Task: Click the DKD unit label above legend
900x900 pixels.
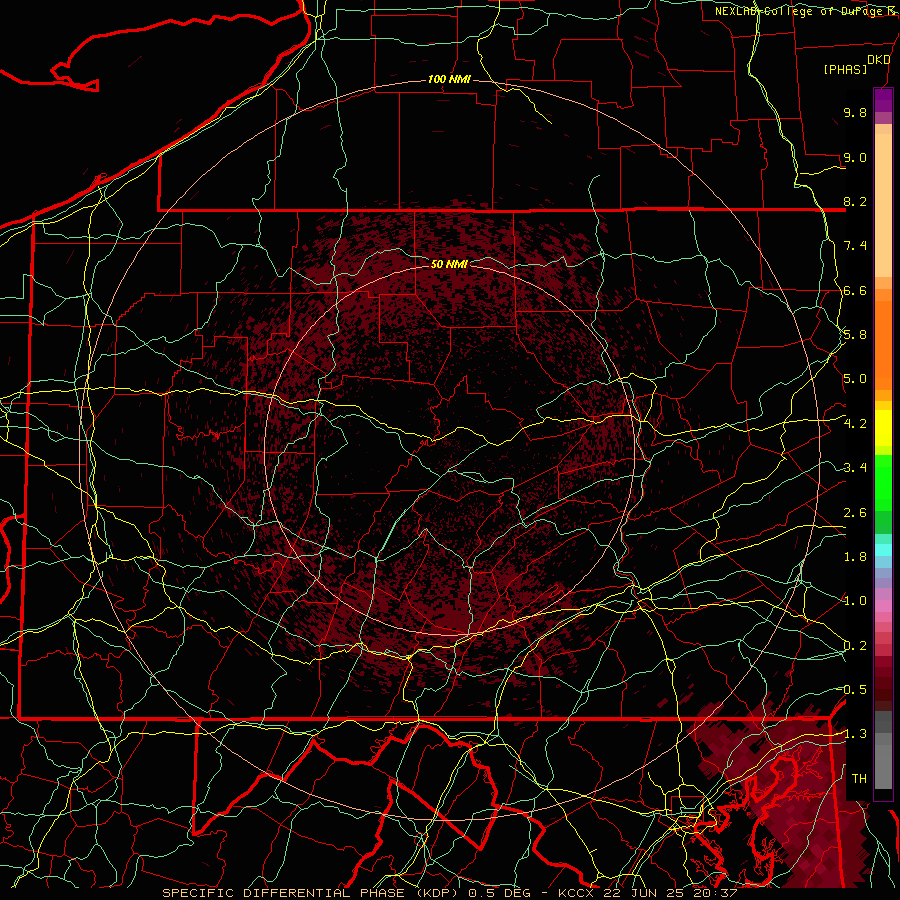Action: pos(879,60)
